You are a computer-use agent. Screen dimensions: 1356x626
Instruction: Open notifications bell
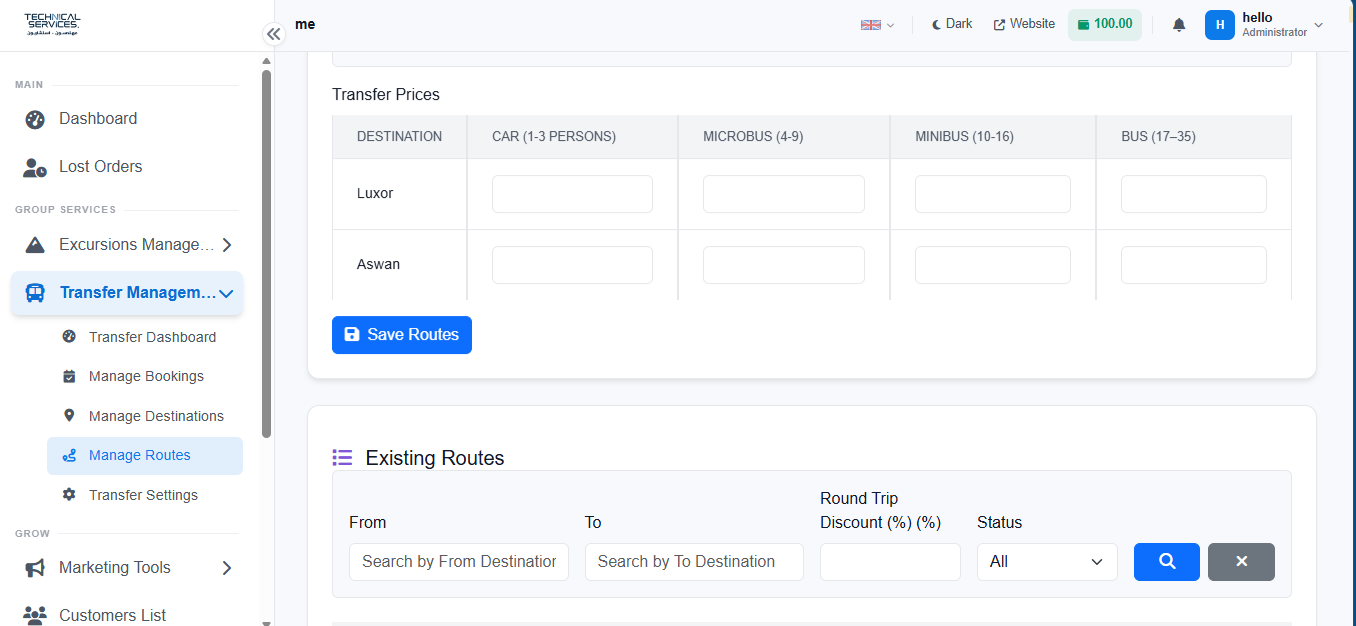click(x=1179, y=25)
